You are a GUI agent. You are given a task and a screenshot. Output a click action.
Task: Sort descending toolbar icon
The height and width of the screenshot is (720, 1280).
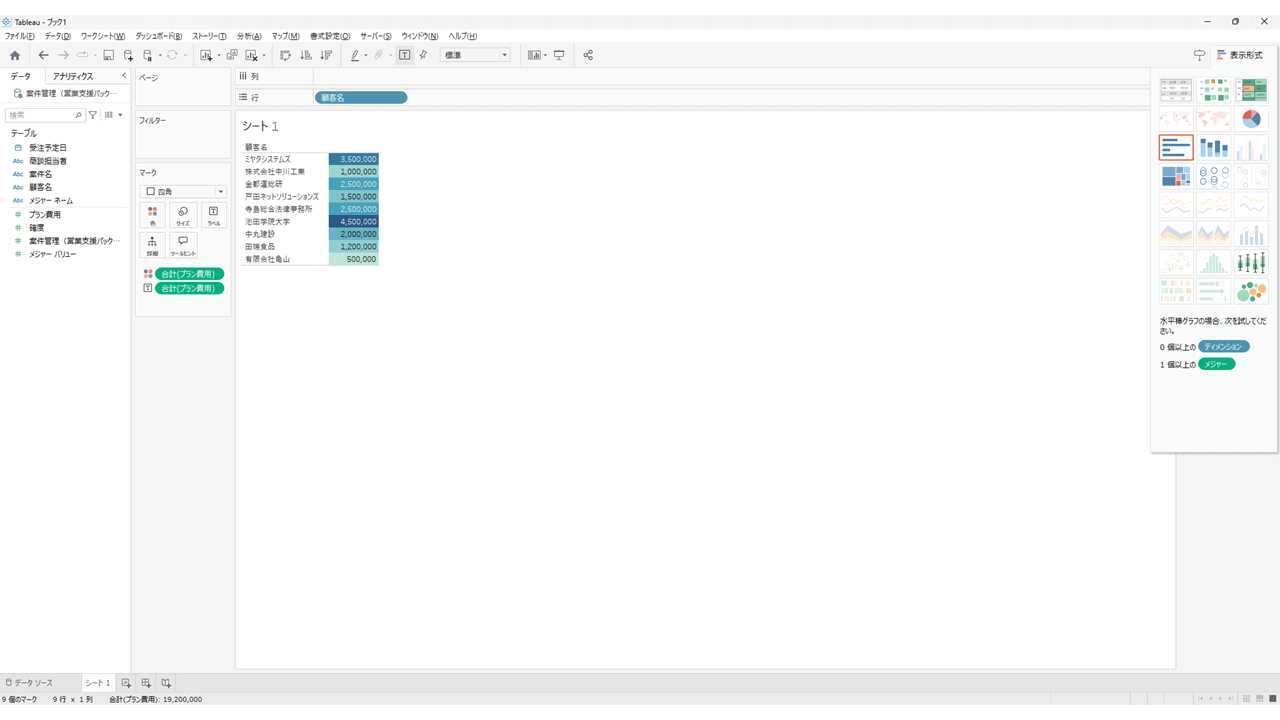point(326,55)
